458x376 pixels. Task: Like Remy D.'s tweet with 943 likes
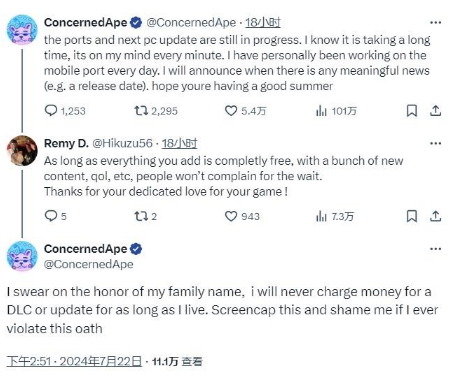pos(242,216)
